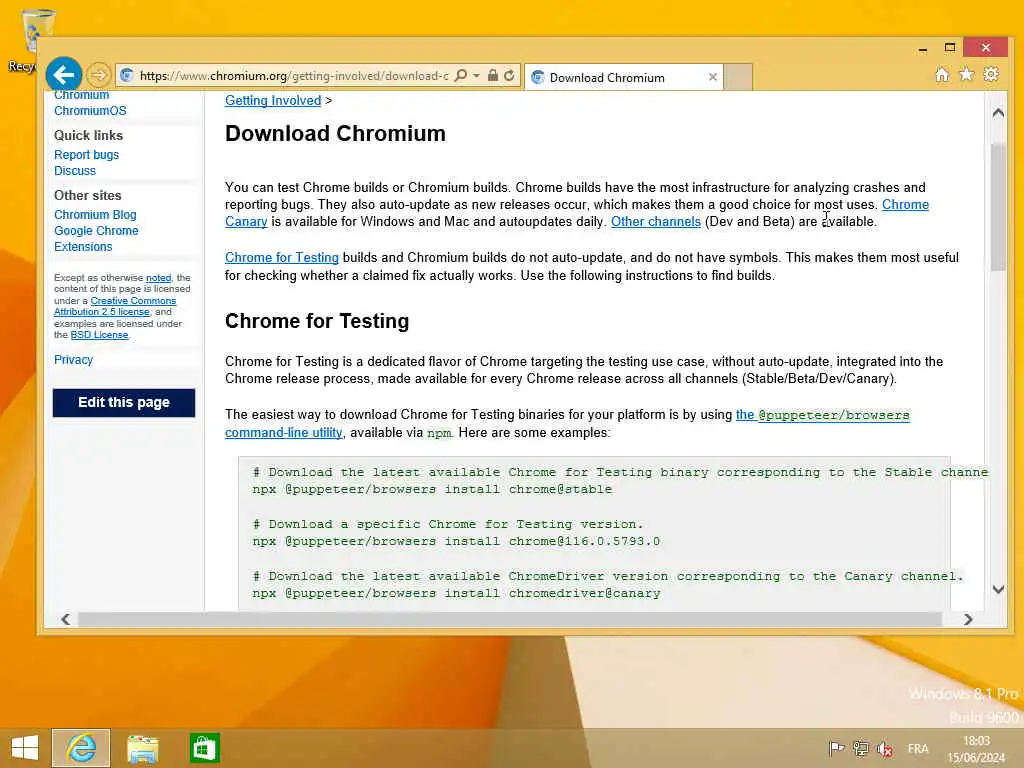1024x768 pixels.
Task: Click the forward navigation arrow button
Action: tap(99, 75)
